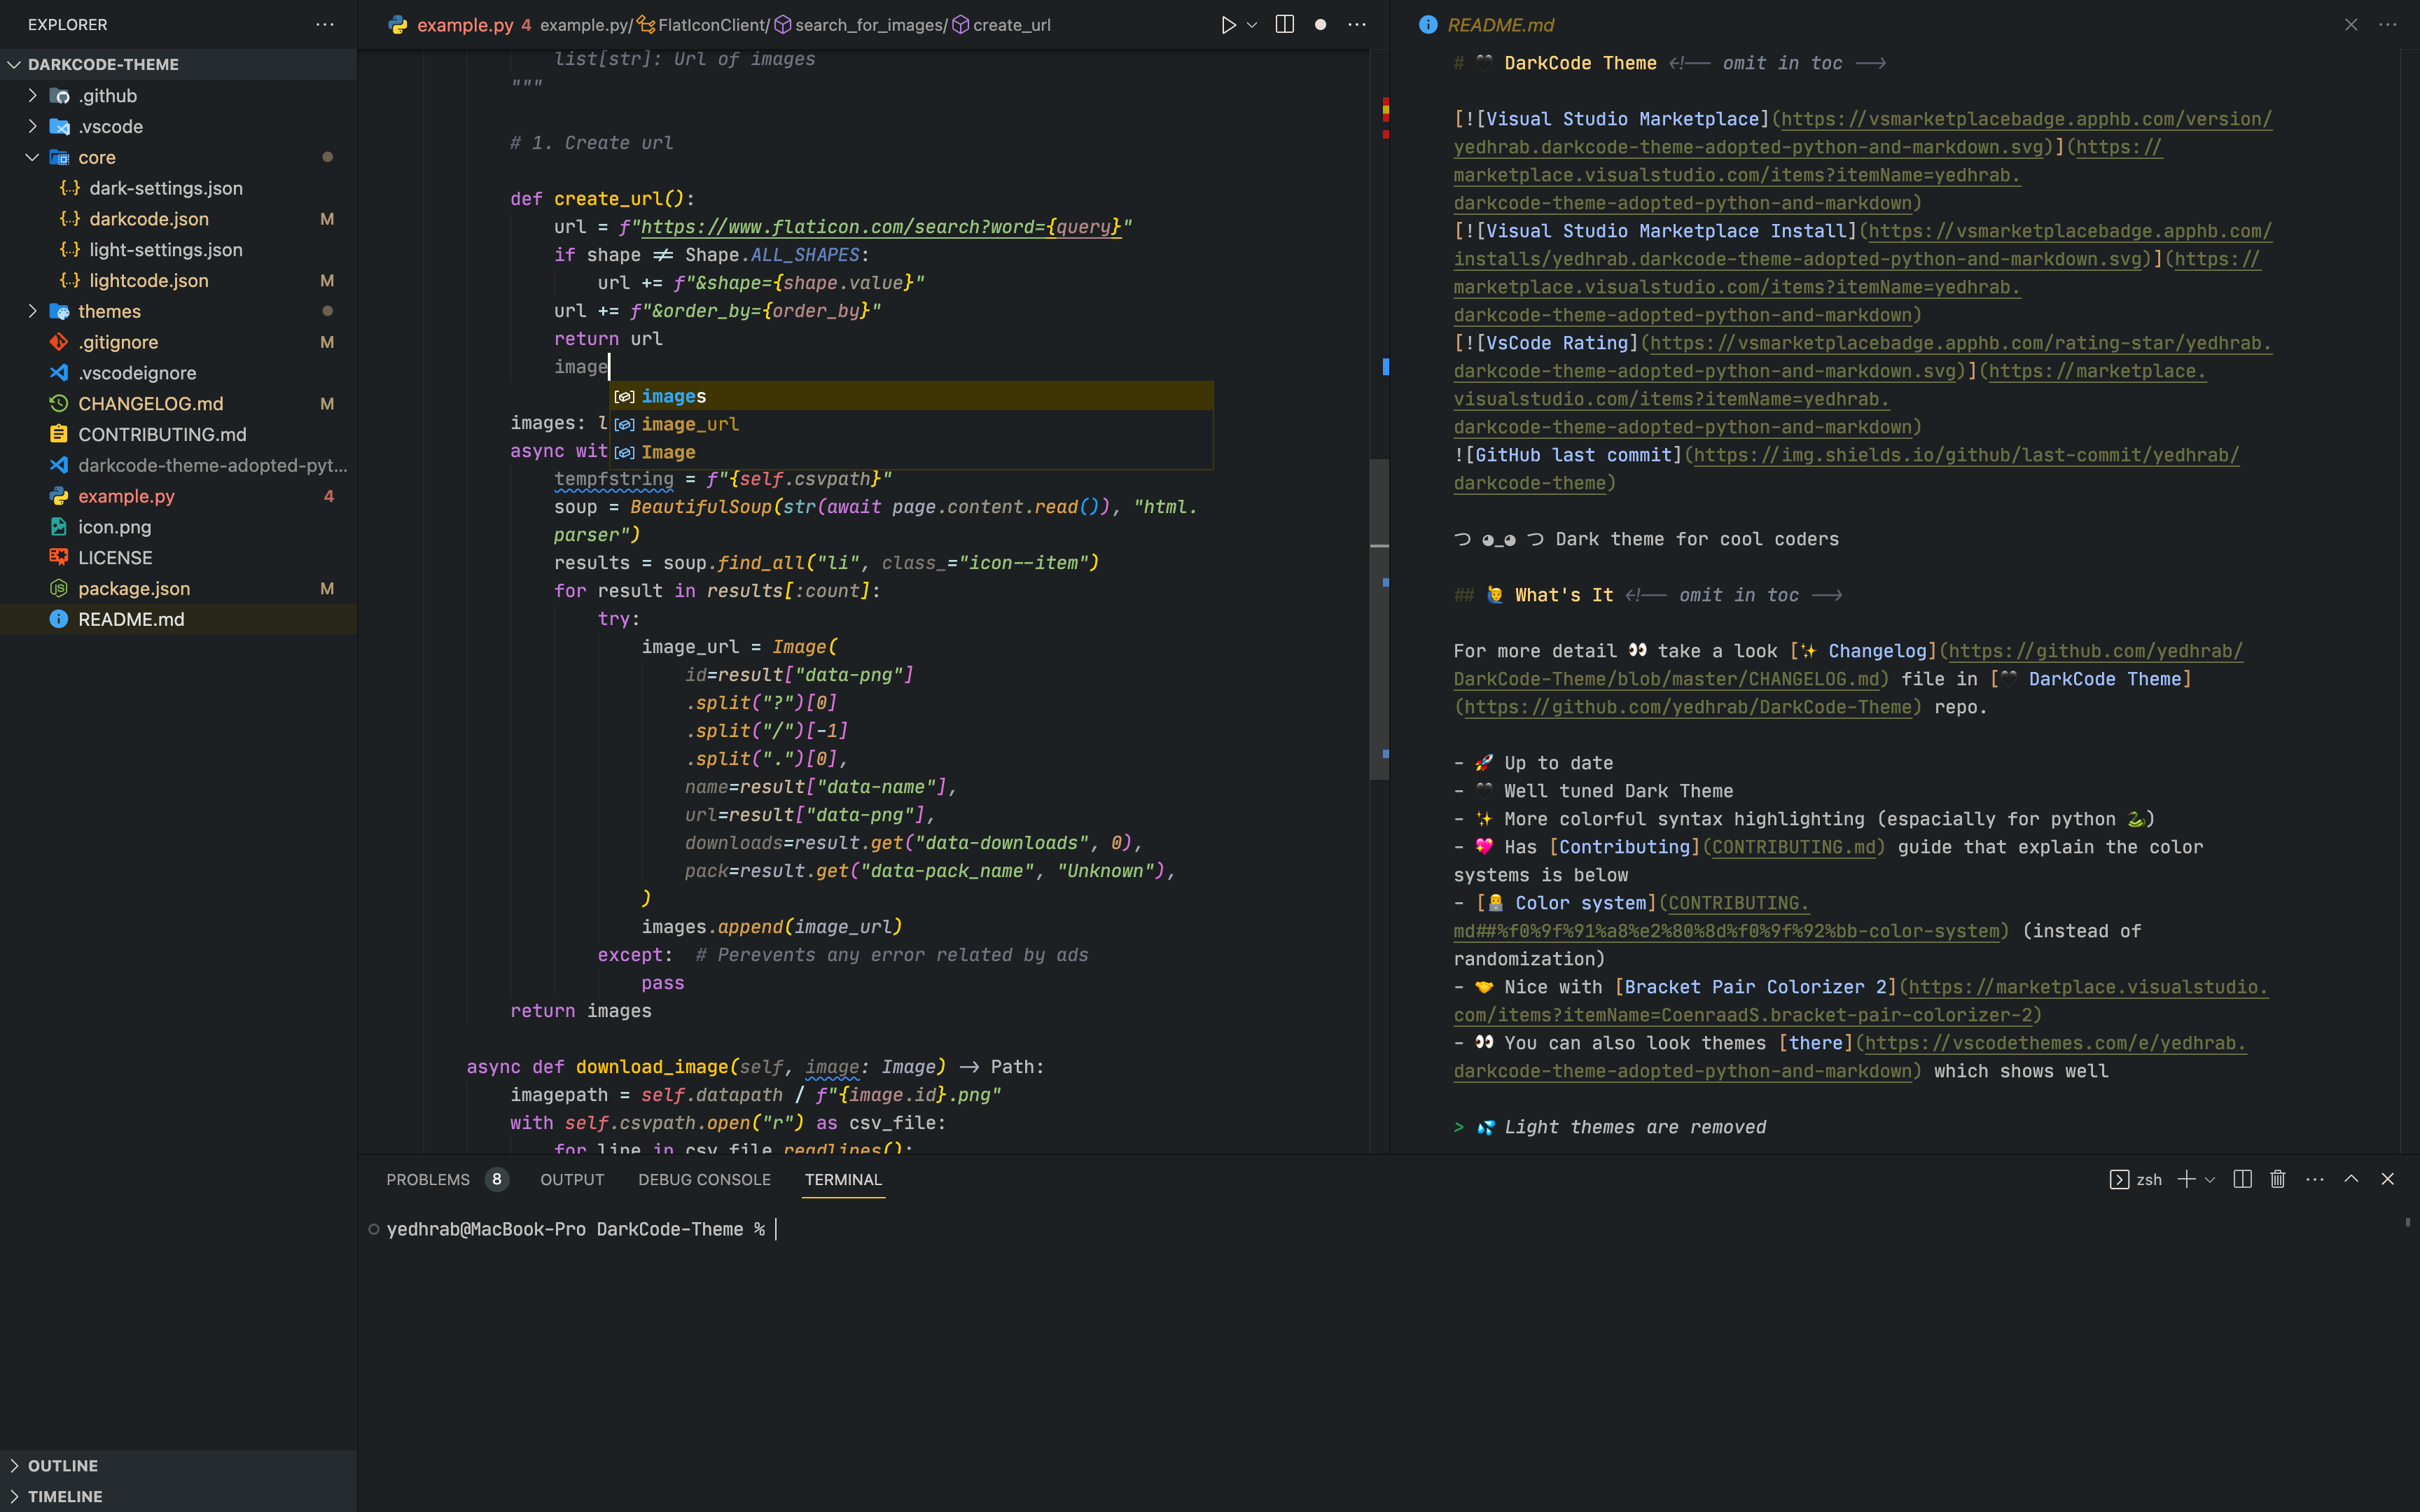The height and width of the screenshot is (1512, 2420).
Task: Open the run options dropdown arrow
Action: (x=1252, y=25)
